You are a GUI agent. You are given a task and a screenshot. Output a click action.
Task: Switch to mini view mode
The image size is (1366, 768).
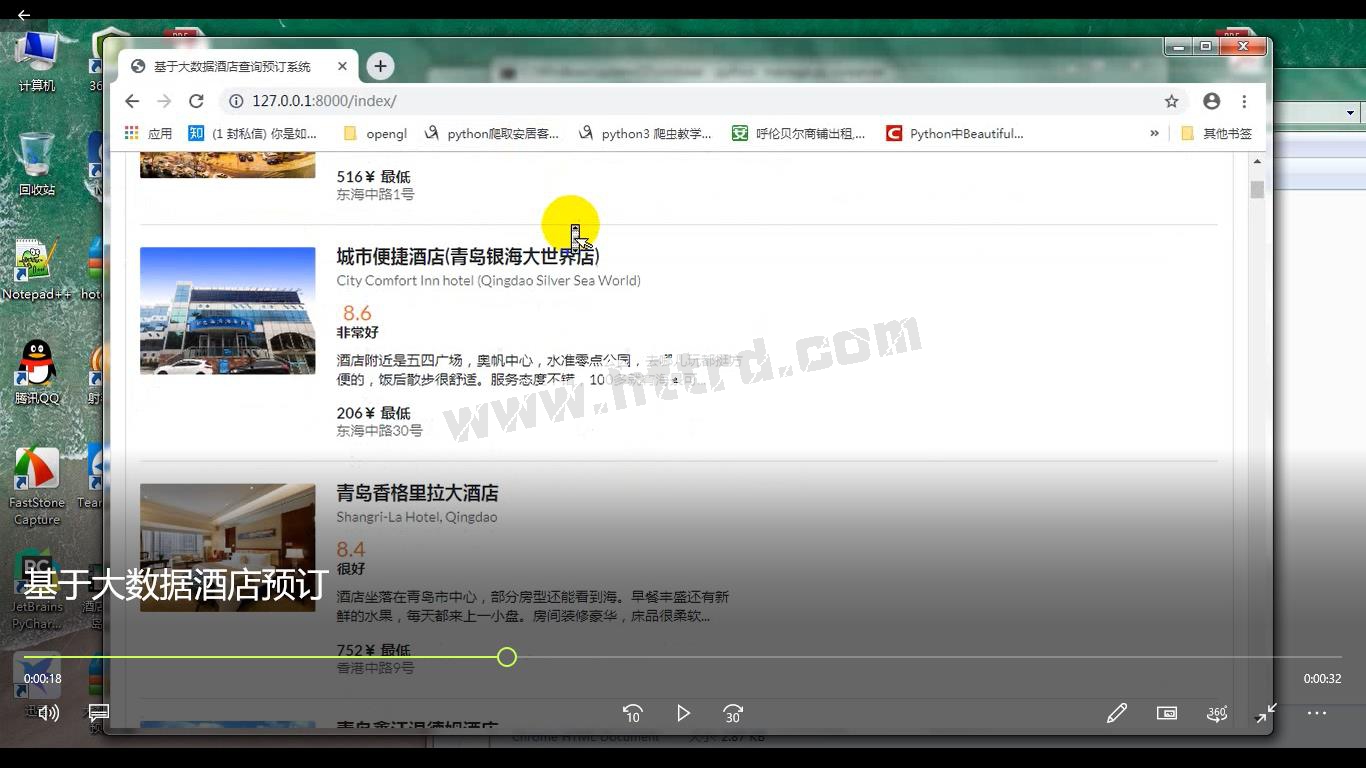[x=1167, y=713]
